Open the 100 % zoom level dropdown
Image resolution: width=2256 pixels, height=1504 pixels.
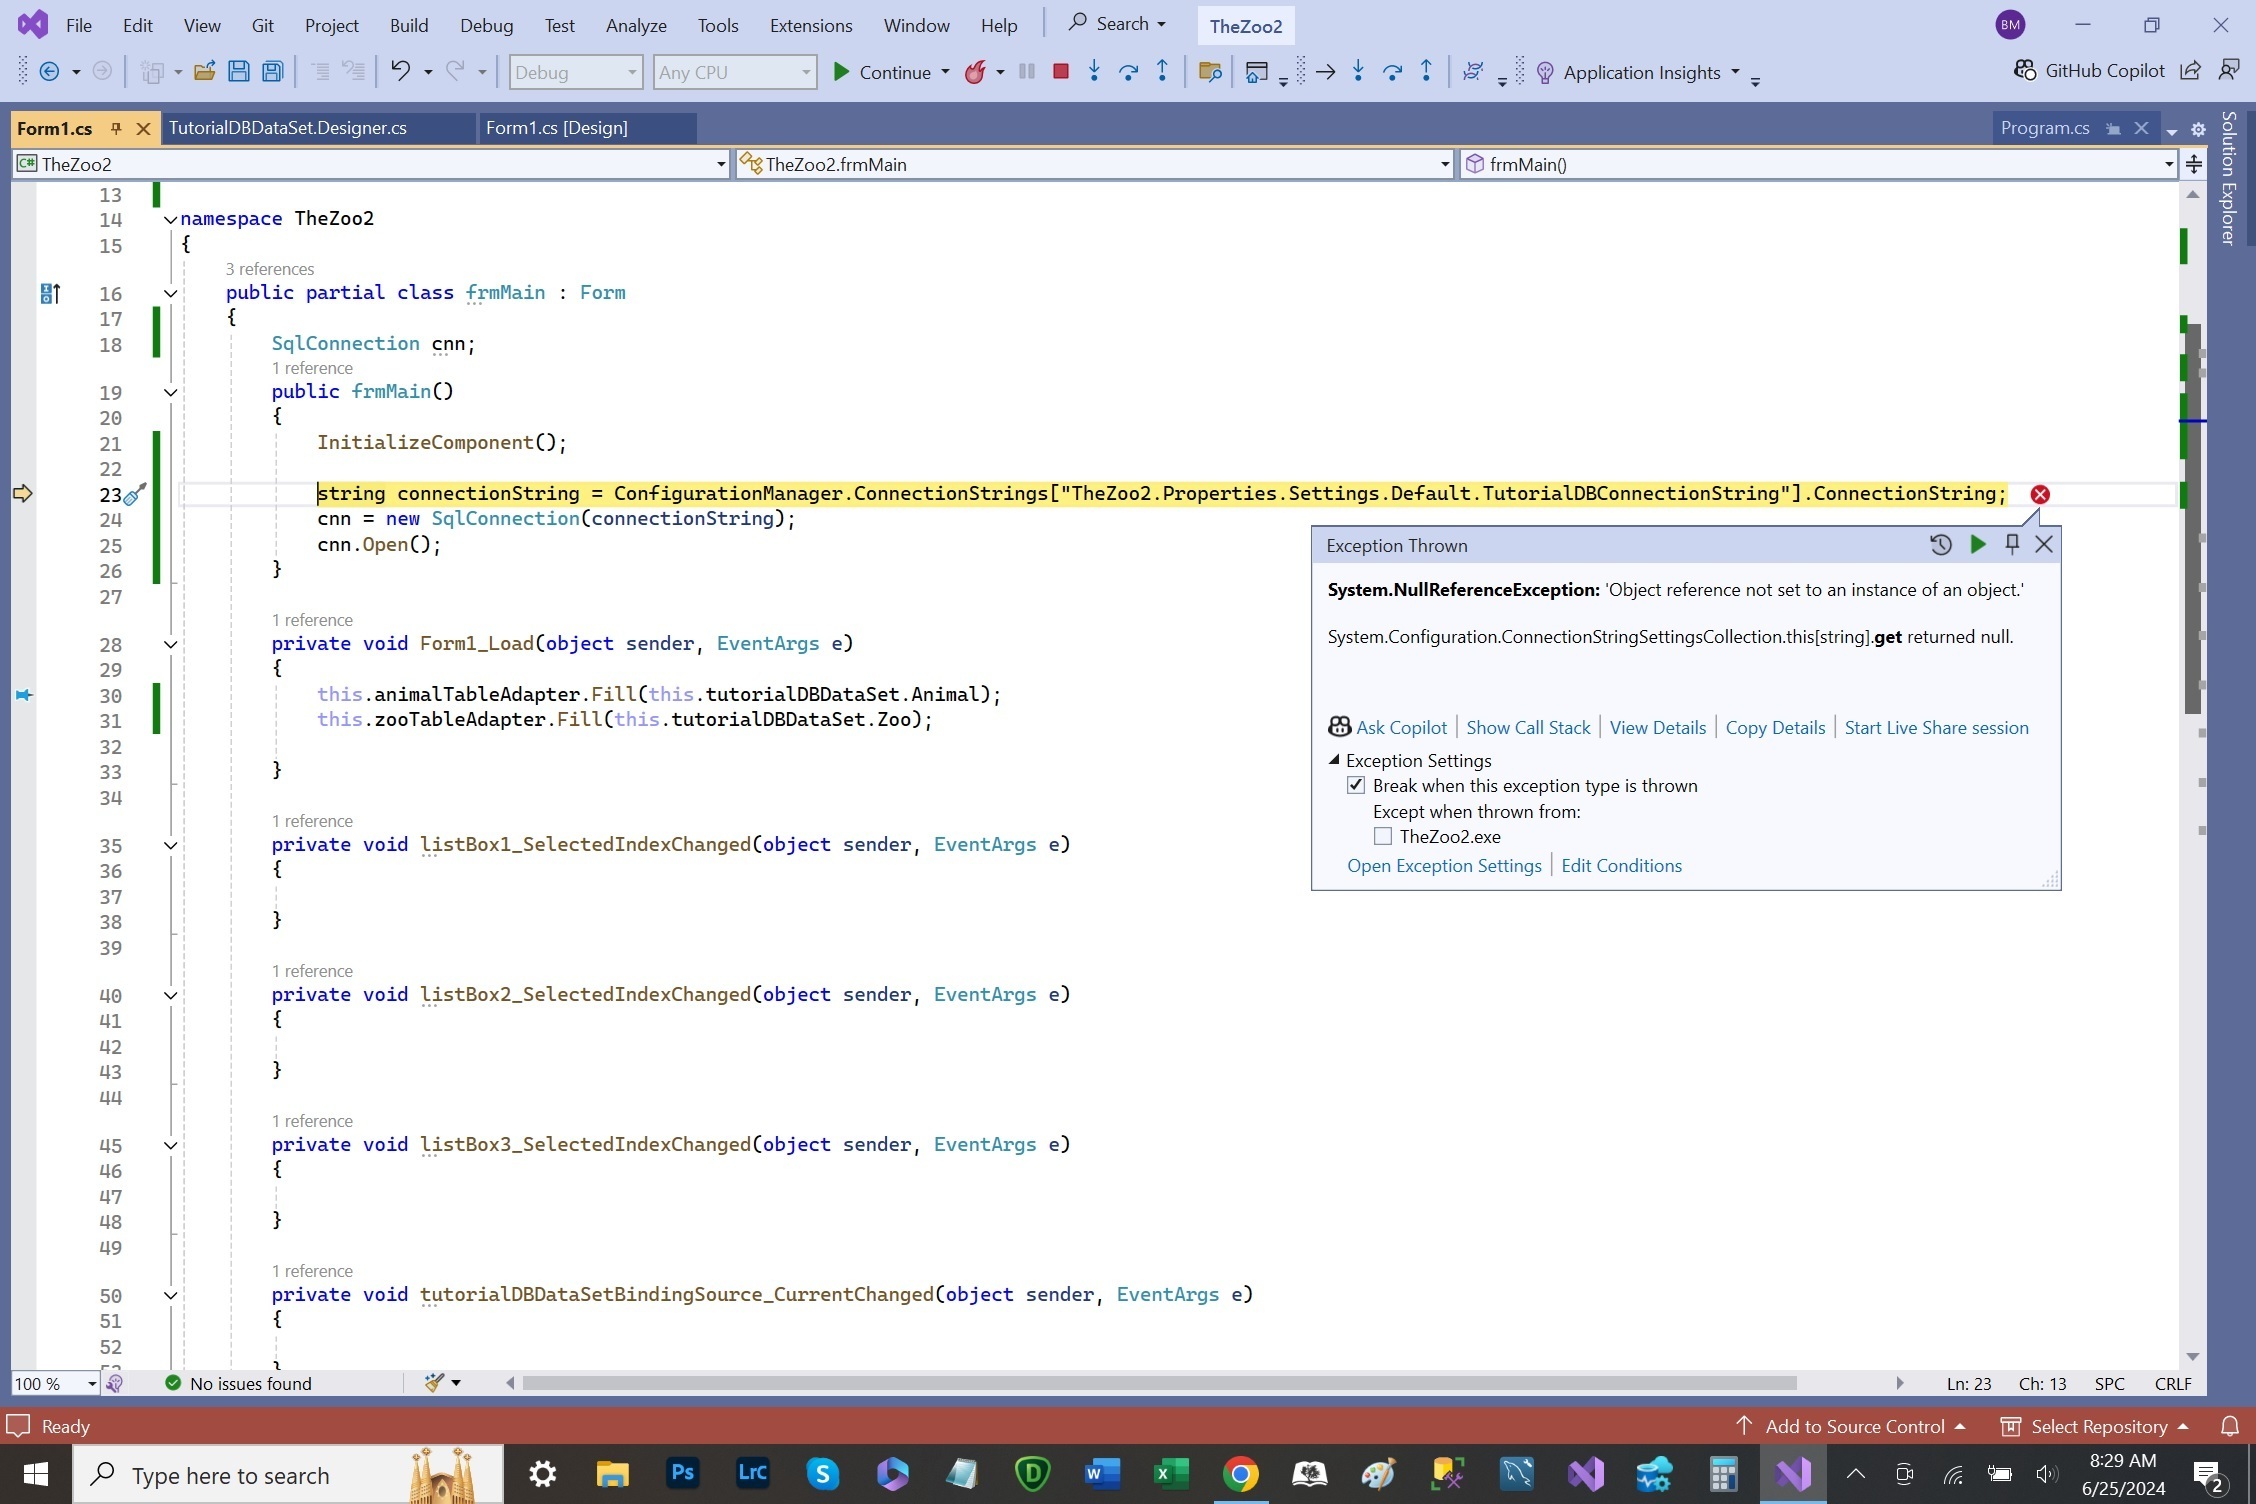[91, 1384]
